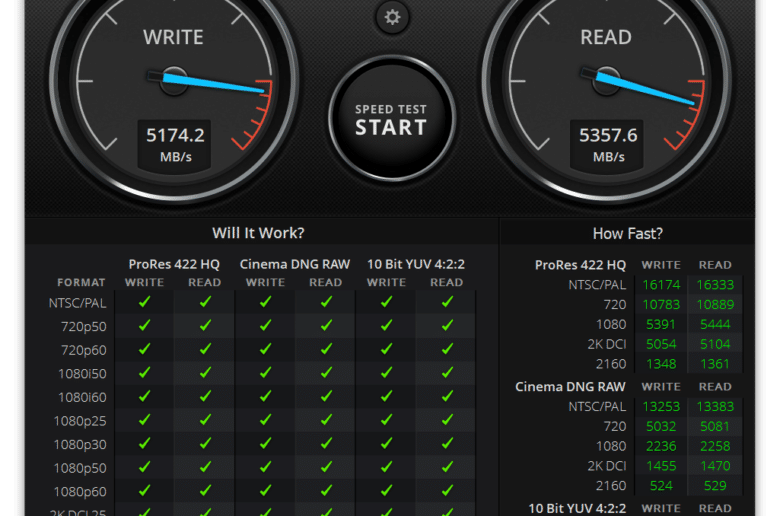Image resolution: width=780 pixels, height=516 pixels.
Task: Select the 720p60 format row label
Action: (84, 350)
